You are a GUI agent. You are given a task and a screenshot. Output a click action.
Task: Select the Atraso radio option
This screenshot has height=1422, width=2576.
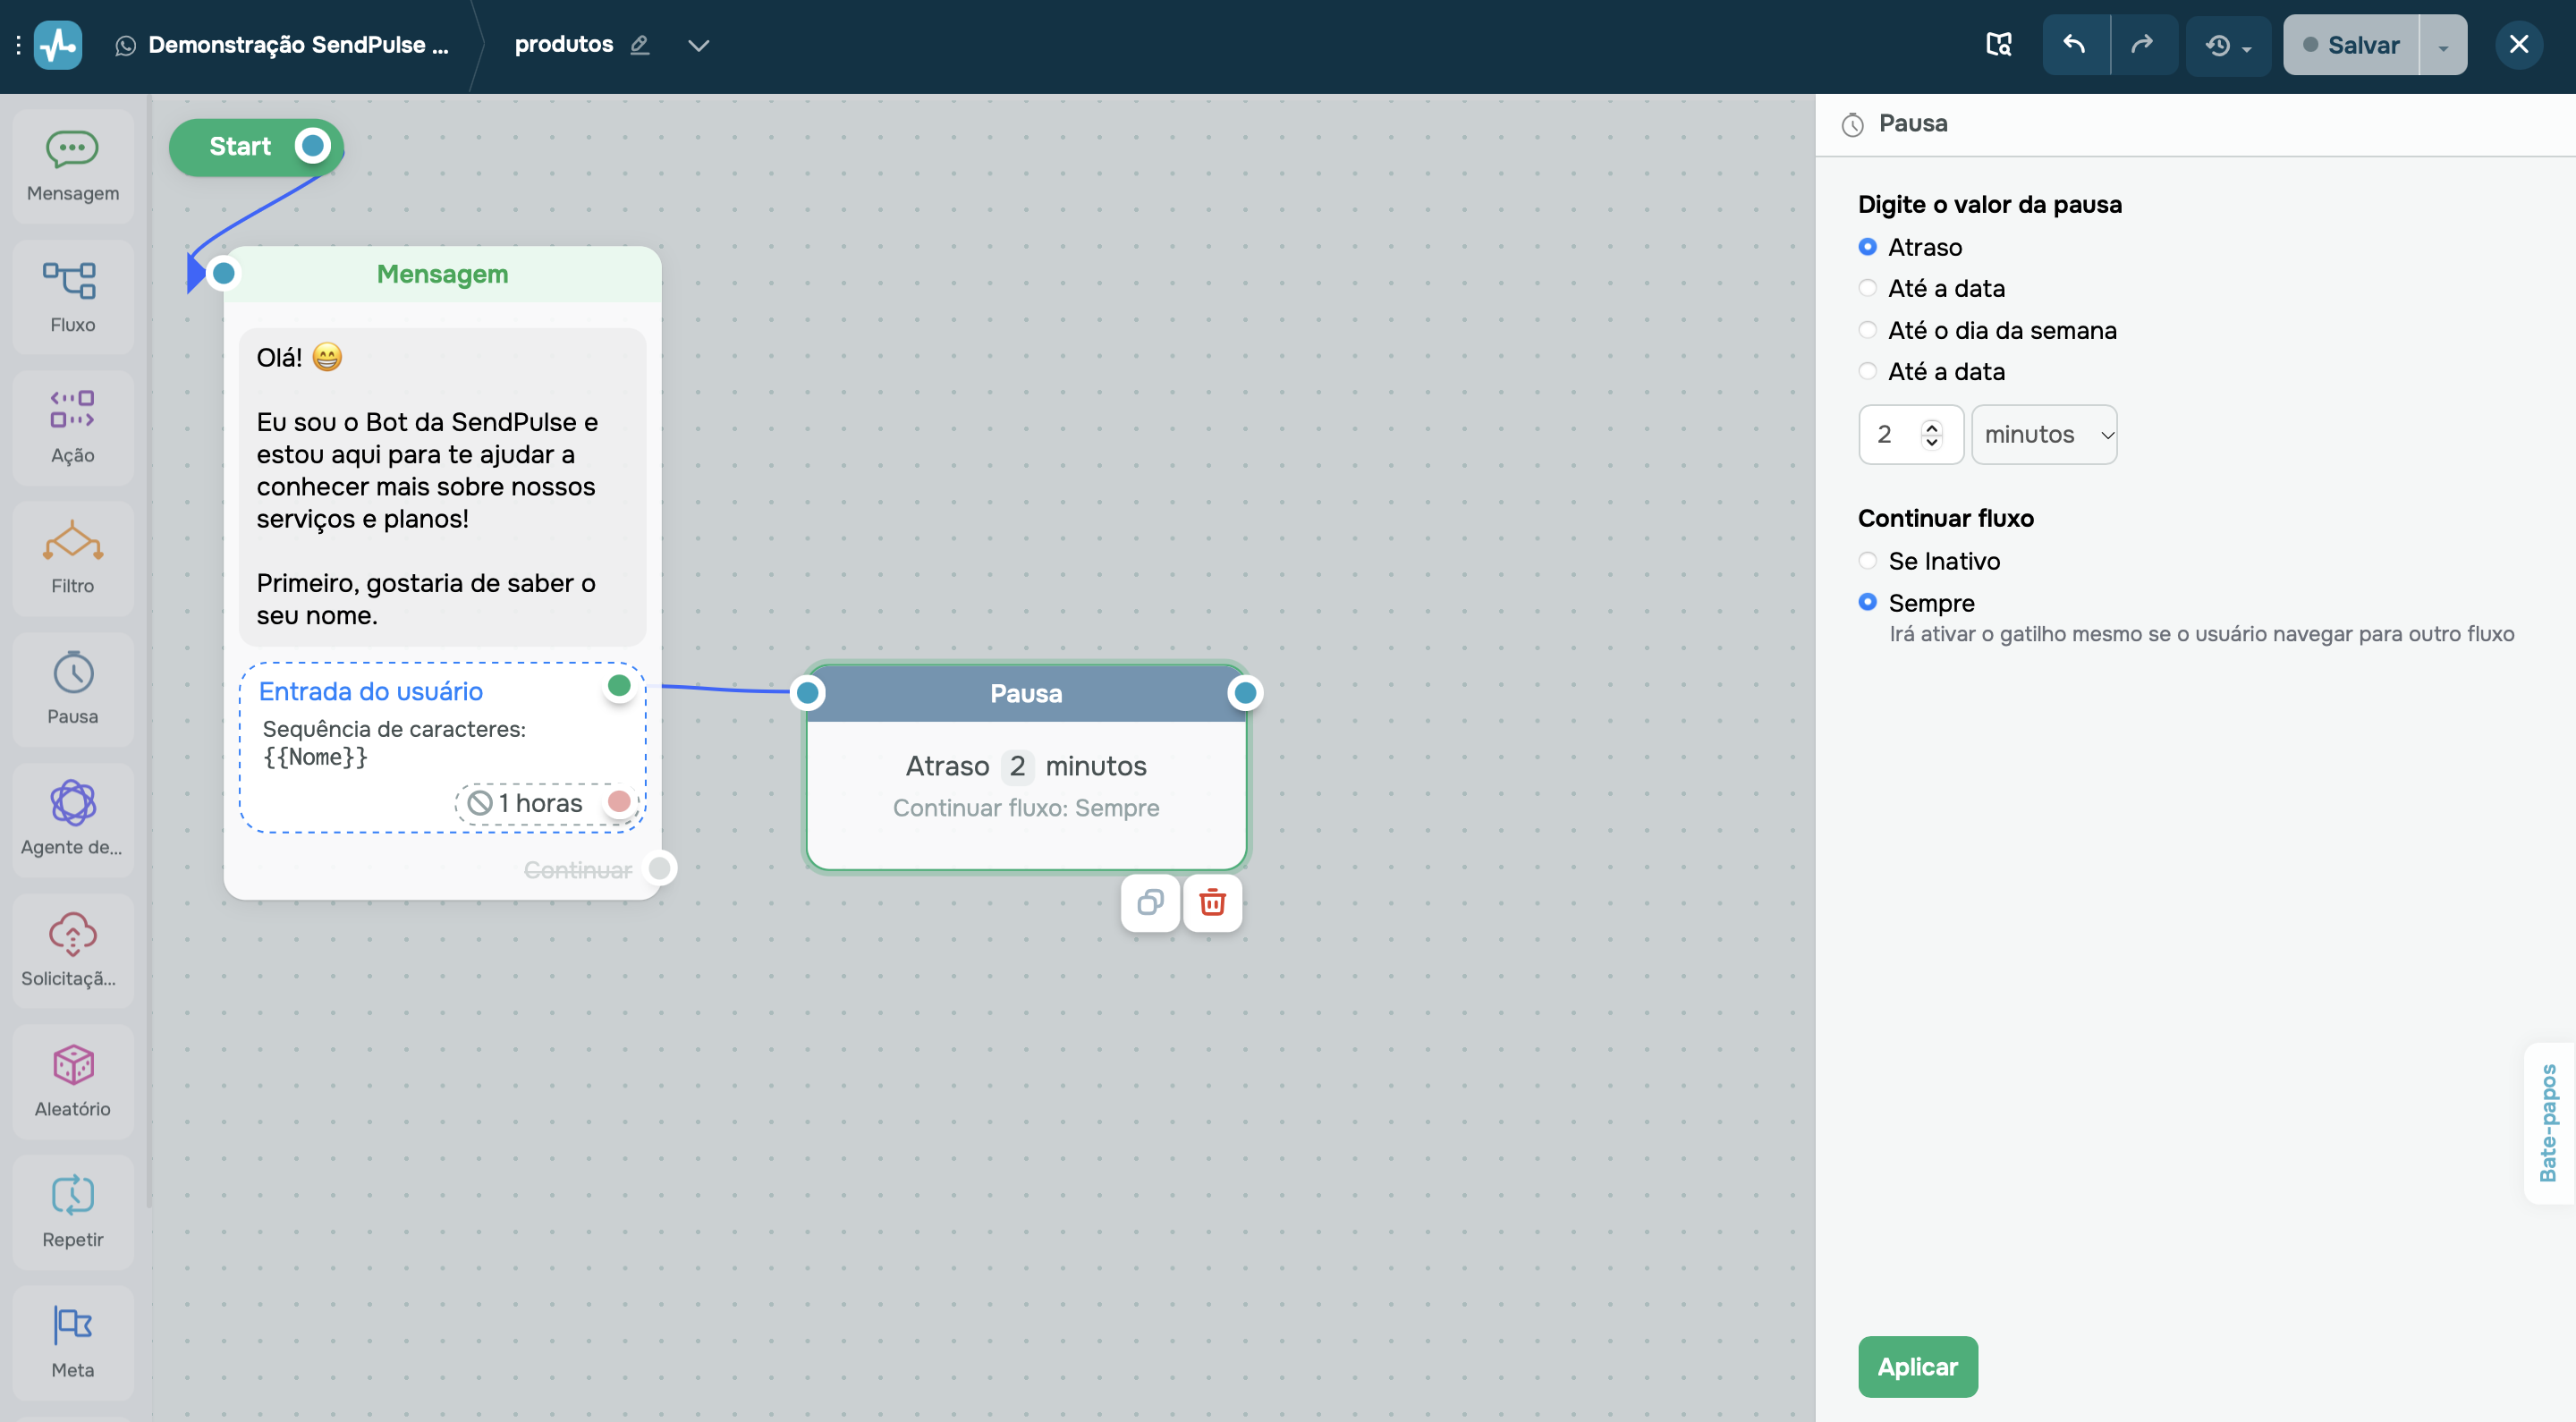pyautogui.click(x=1867, y=247)
